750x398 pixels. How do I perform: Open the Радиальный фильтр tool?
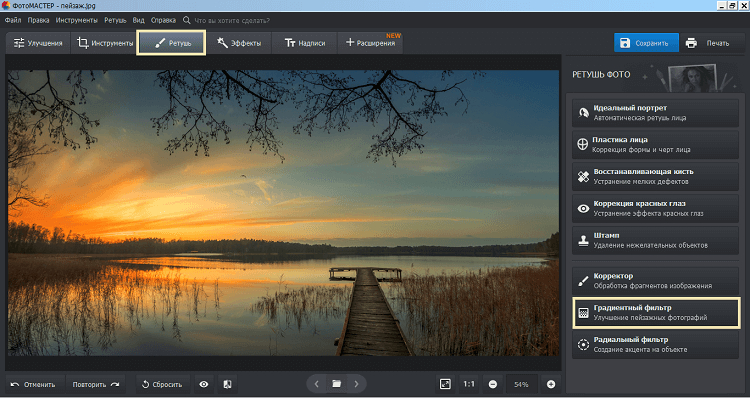[655, 344]
